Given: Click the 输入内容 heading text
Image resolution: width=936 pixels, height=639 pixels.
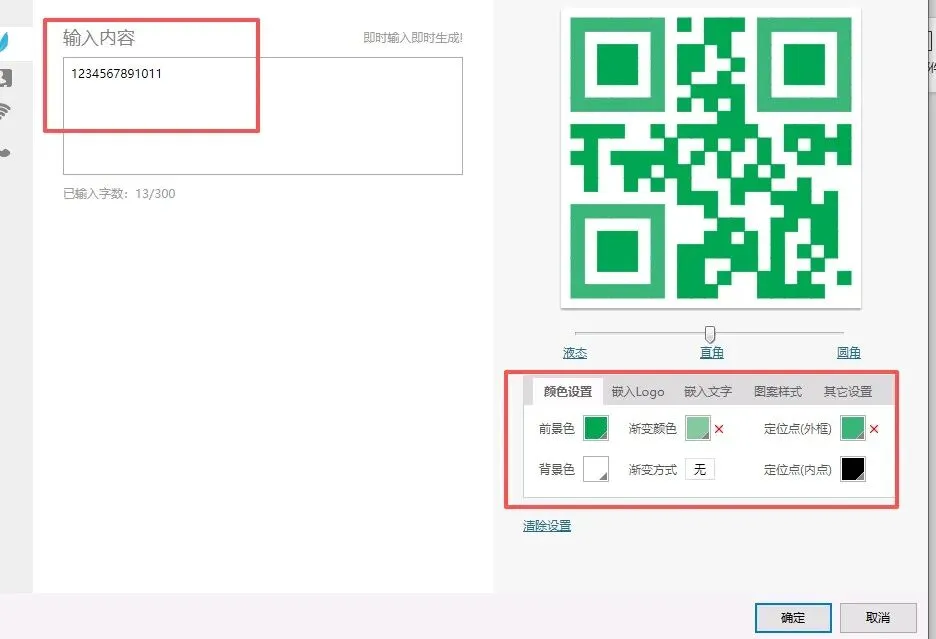Looking at the screenshot, I should click(99, 38).
